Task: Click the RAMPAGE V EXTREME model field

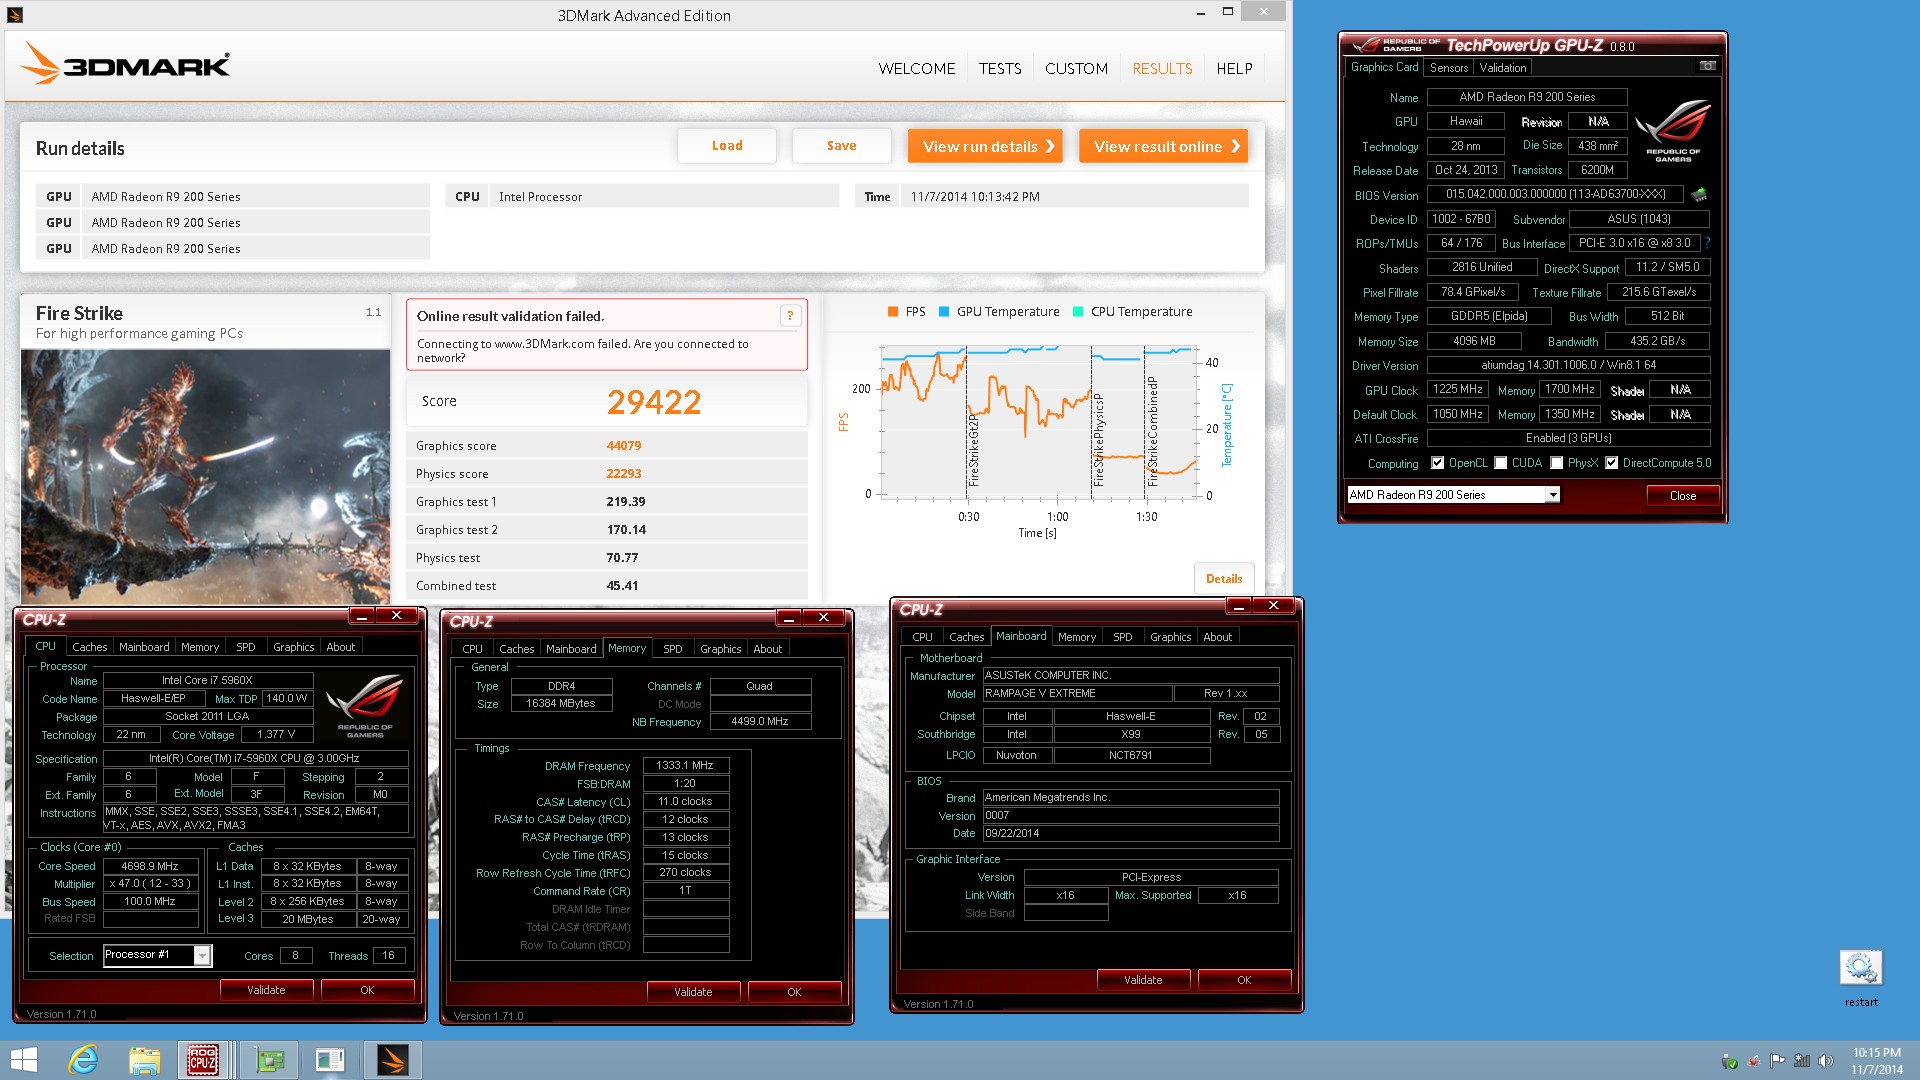Action: [1077, 694]
